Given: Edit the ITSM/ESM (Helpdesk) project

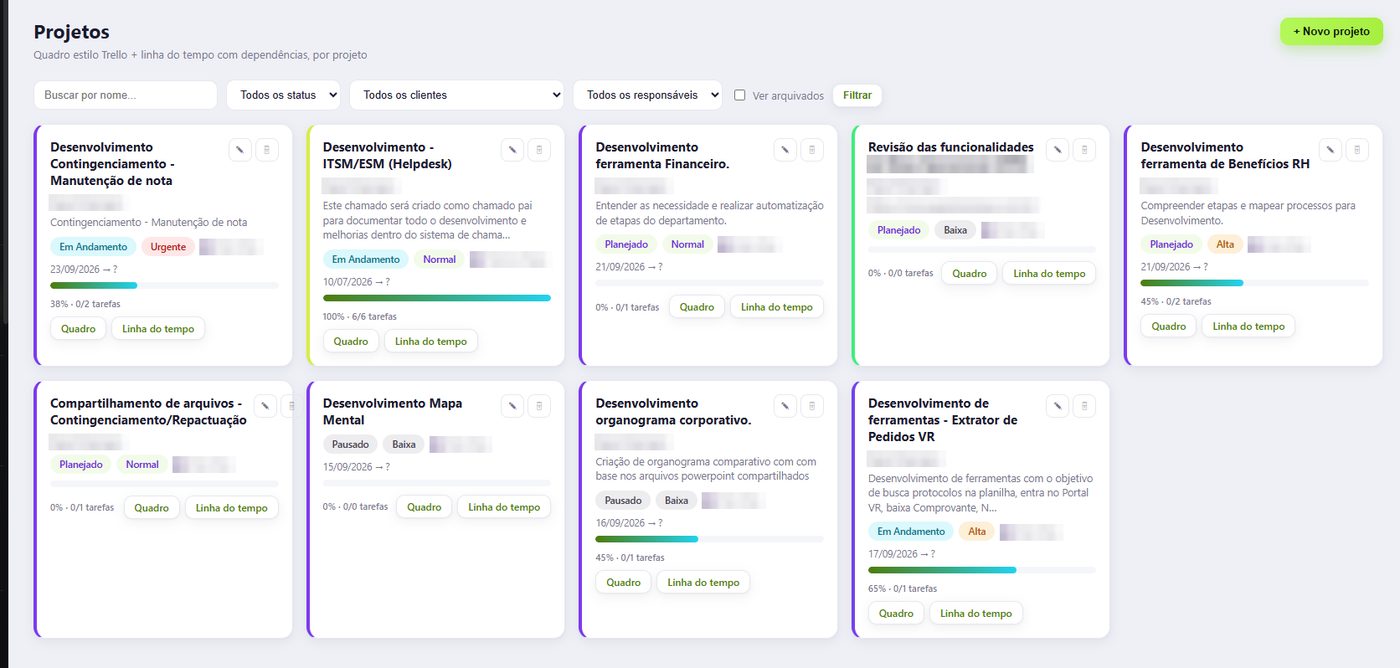Looking at the screenshot, I should point(512,150).
